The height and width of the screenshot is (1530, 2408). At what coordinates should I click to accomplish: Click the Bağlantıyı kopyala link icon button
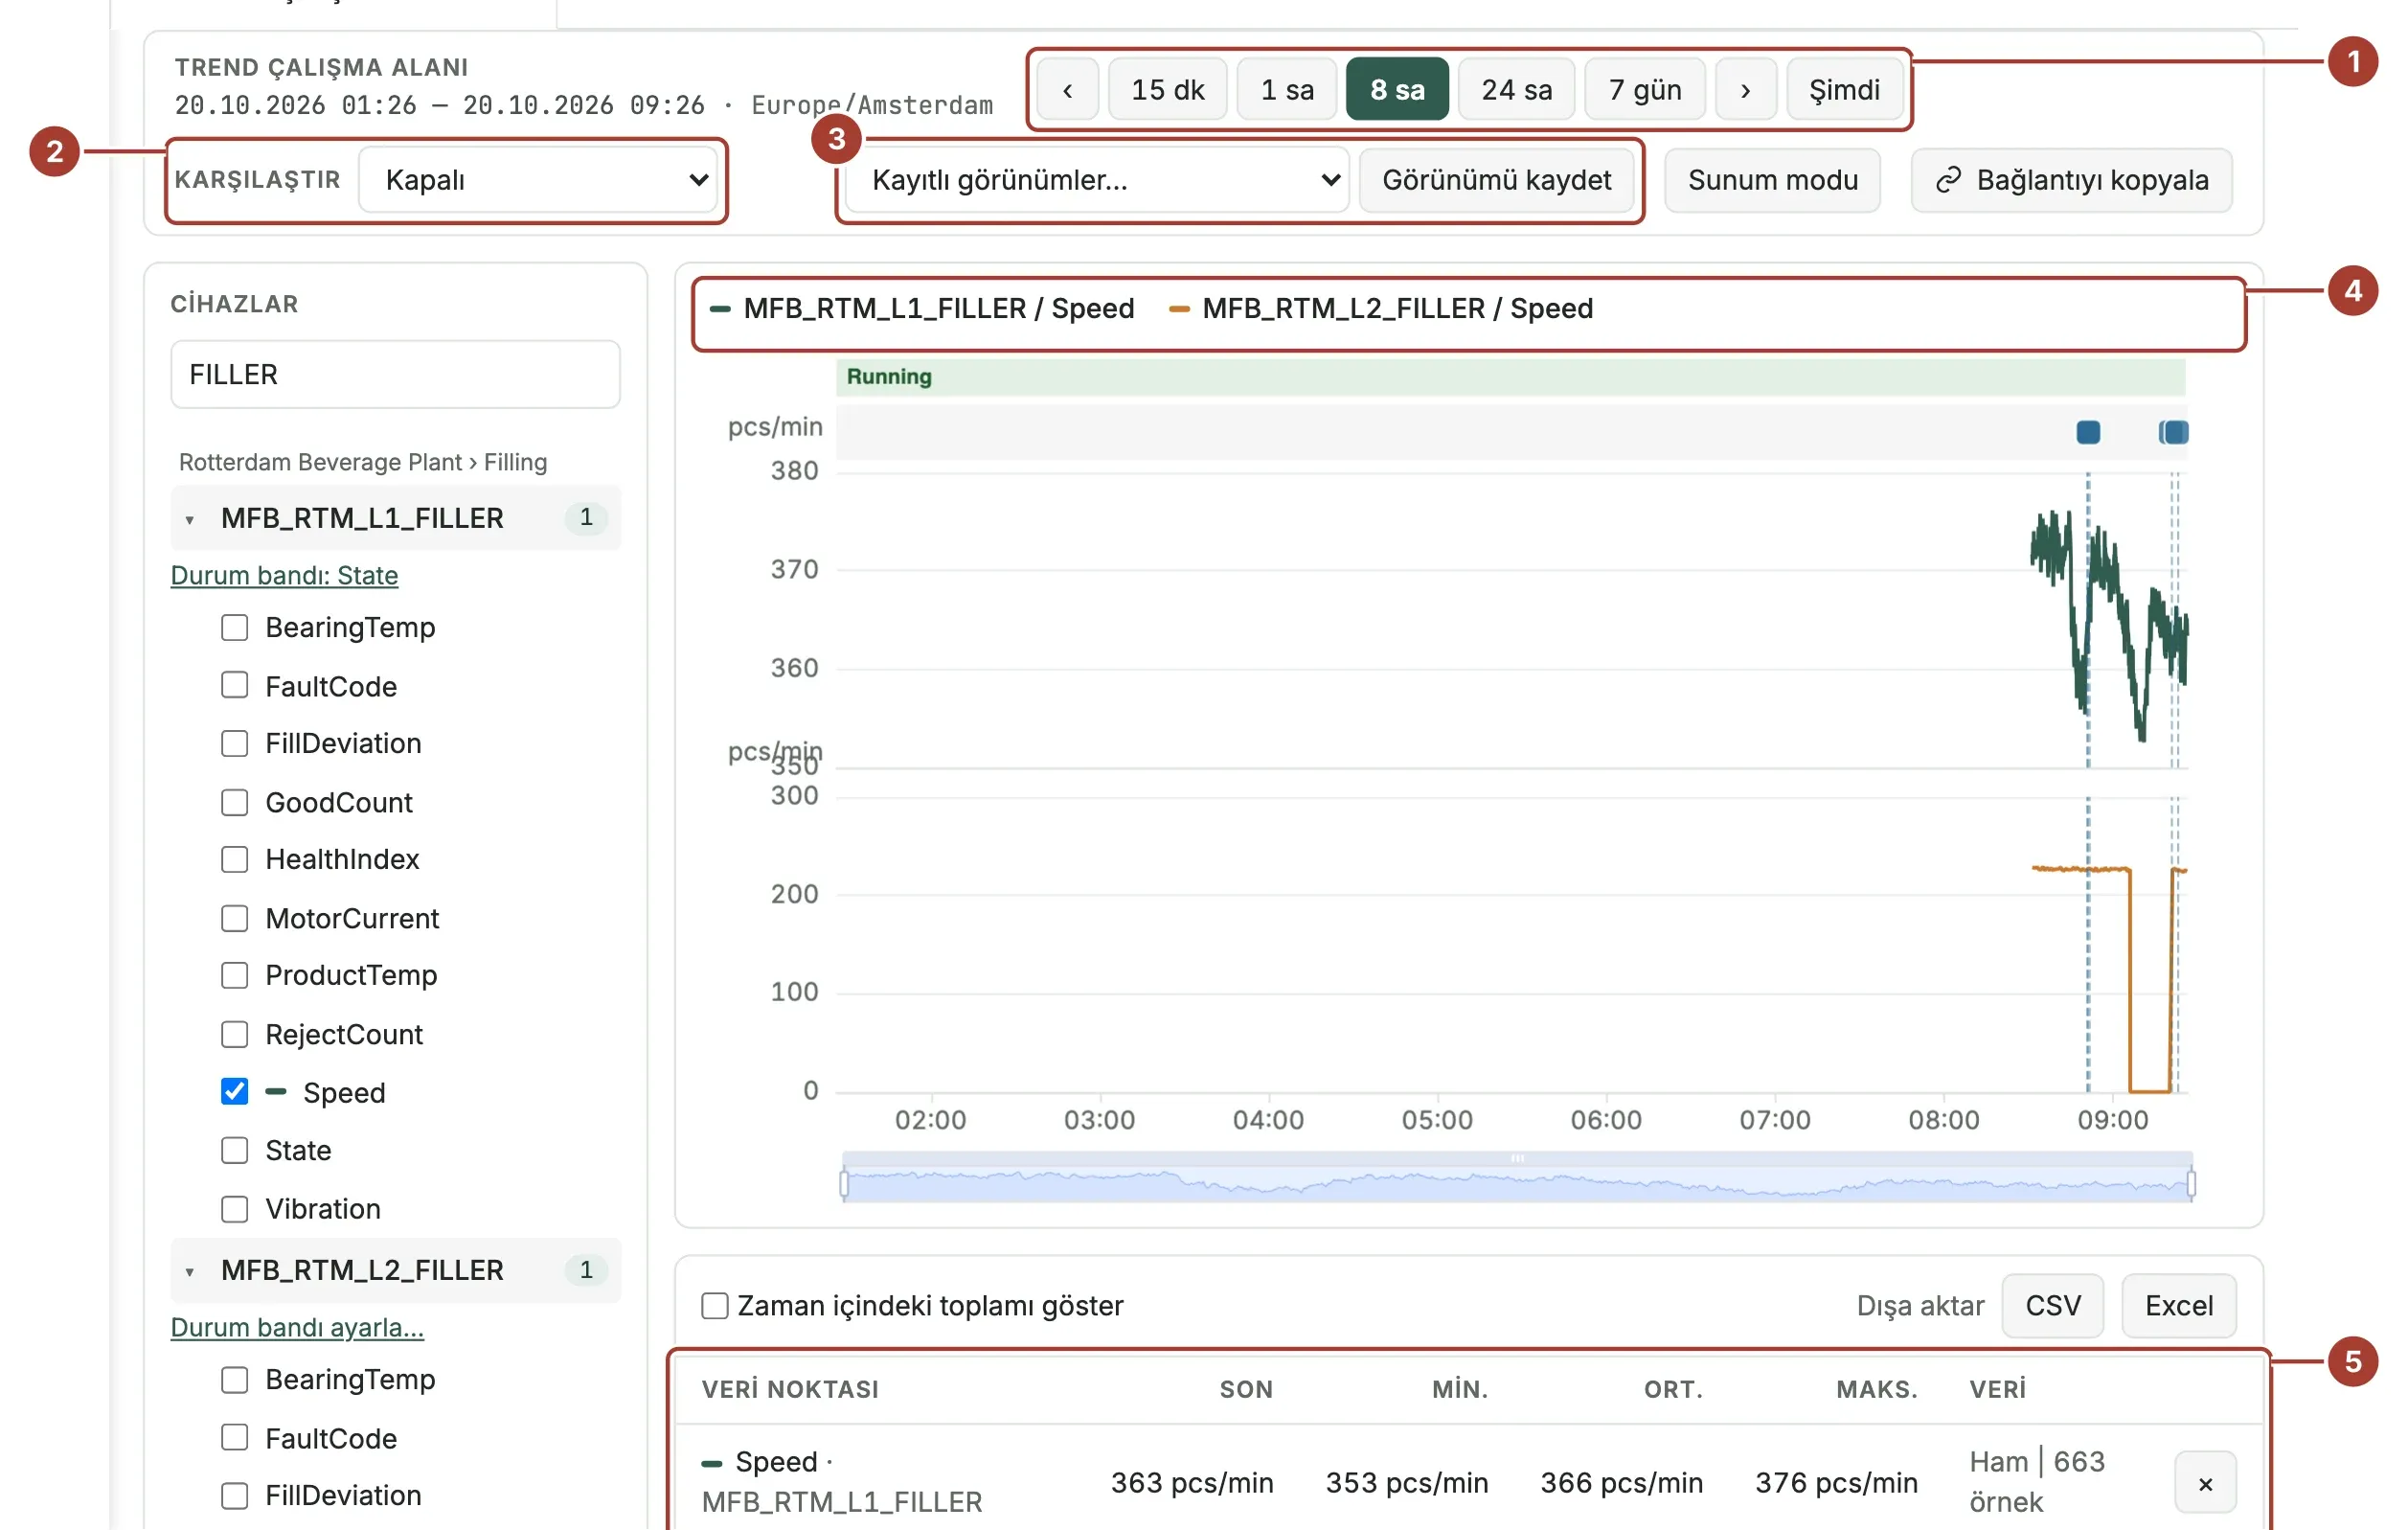[x=2071, y=180]
